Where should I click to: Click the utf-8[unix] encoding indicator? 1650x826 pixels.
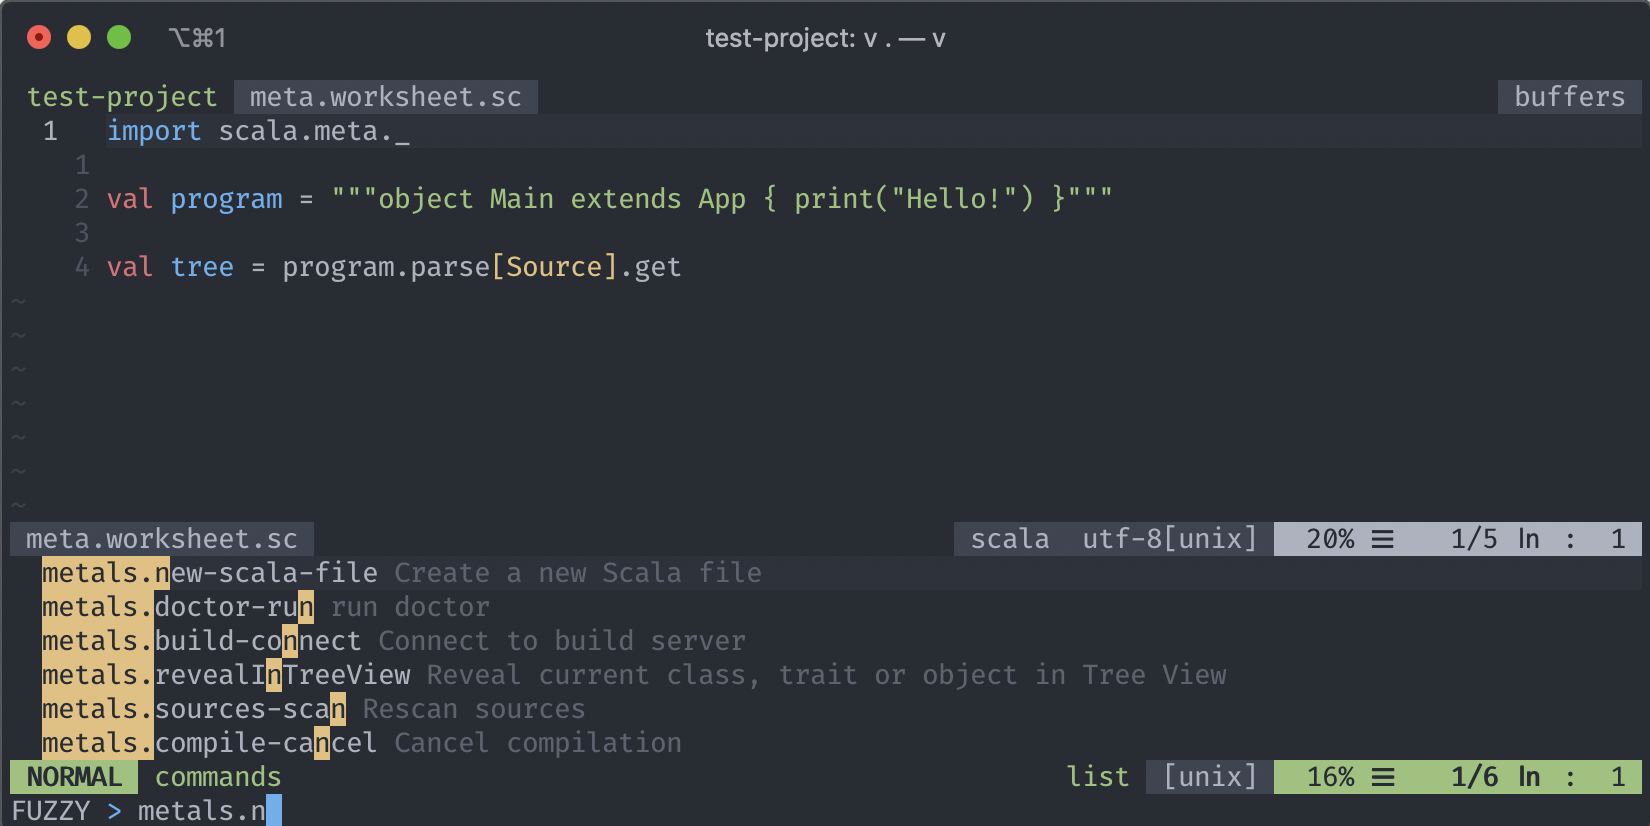pyautogui.click(x=1170, y=539)
